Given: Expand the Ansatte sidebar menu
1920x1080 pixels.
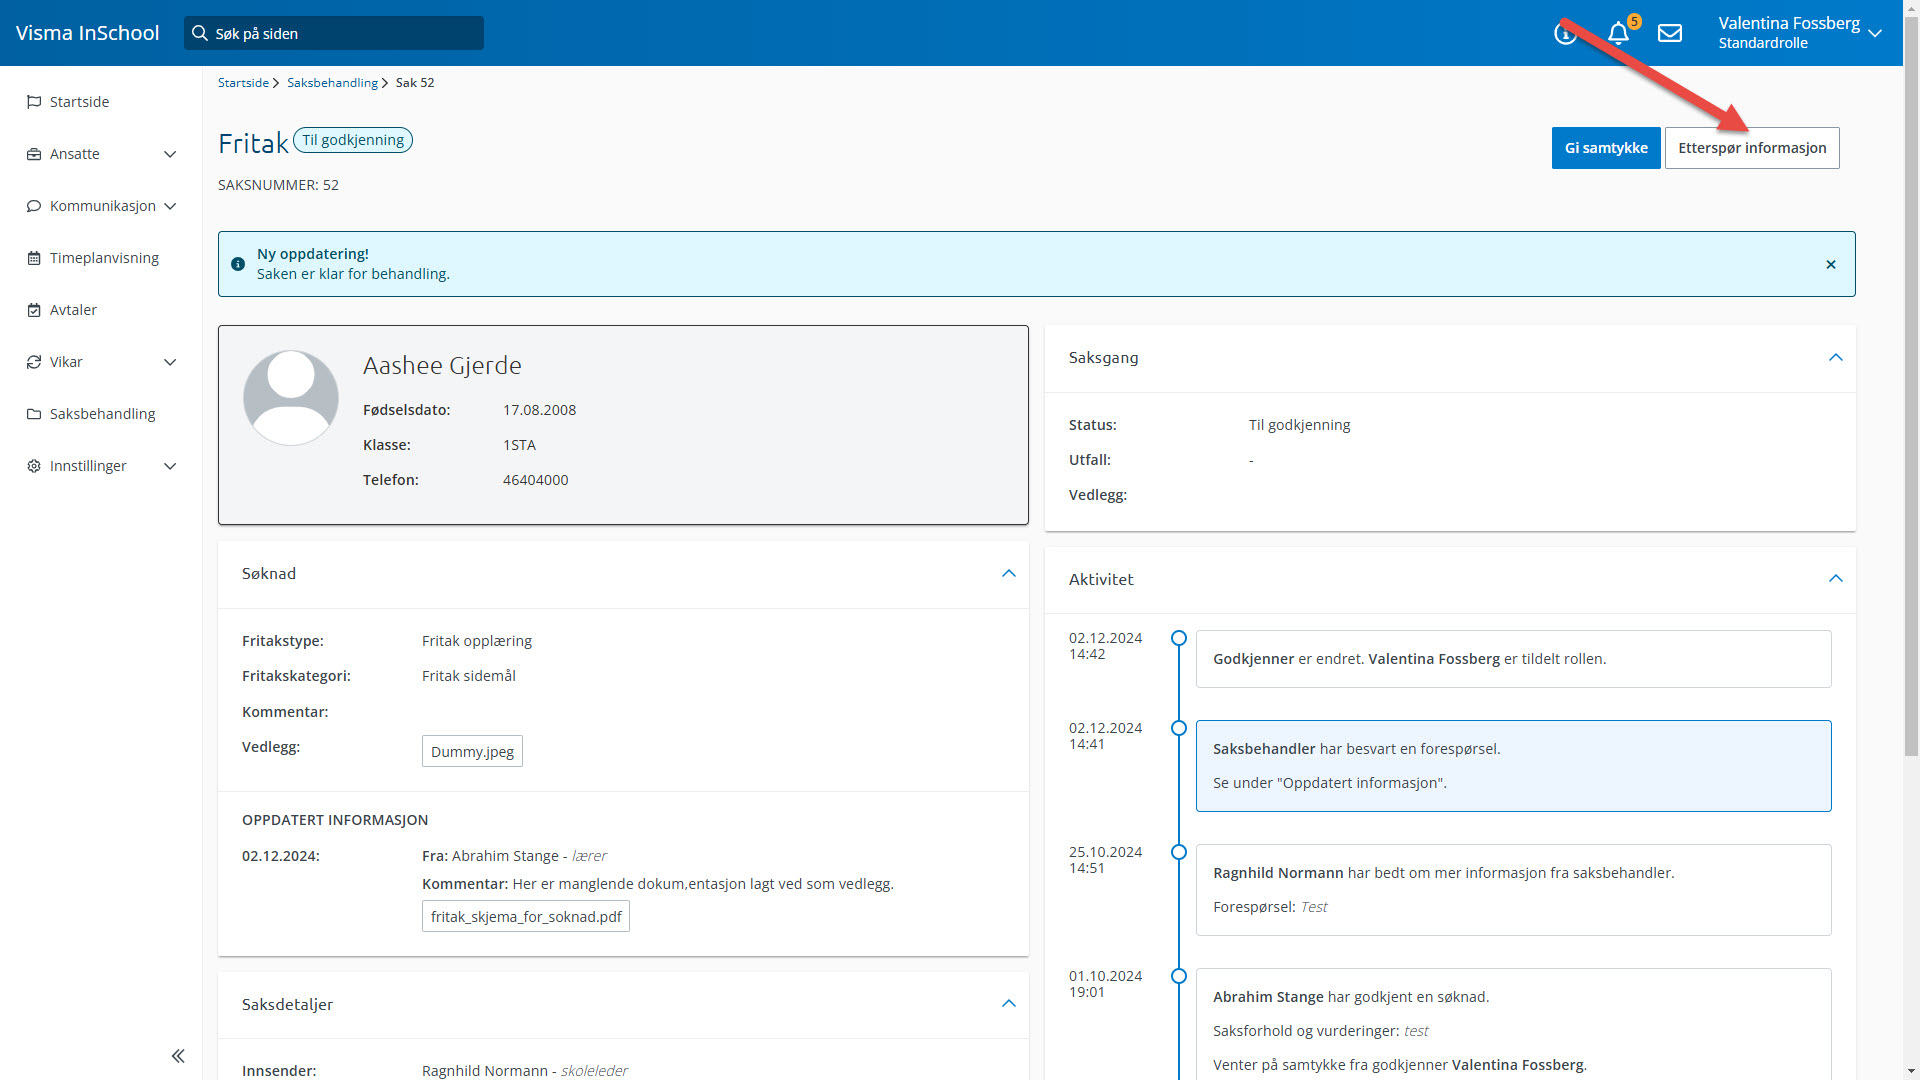Looking at the screenshot, I should point(170,154).
